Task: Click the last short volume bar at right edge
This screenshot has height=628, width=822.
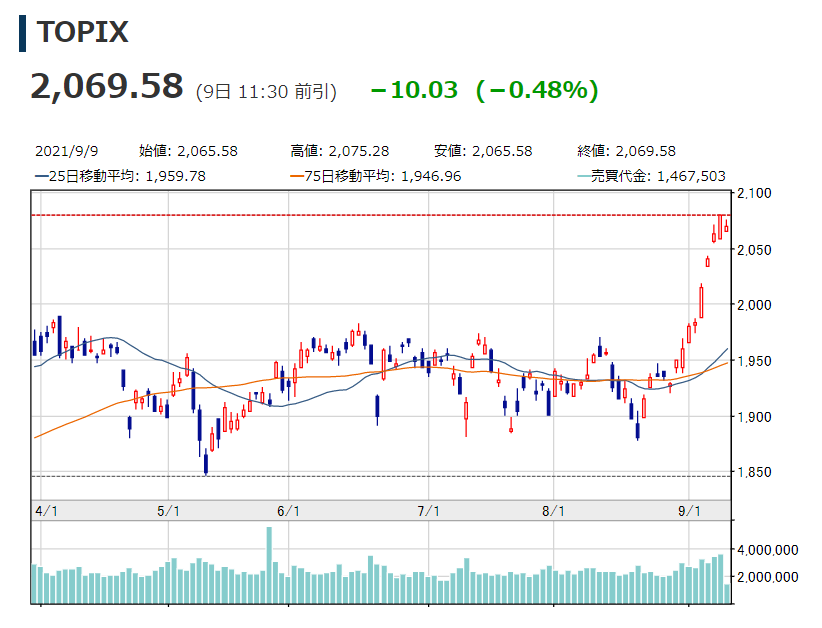Action: coord(727,594)
